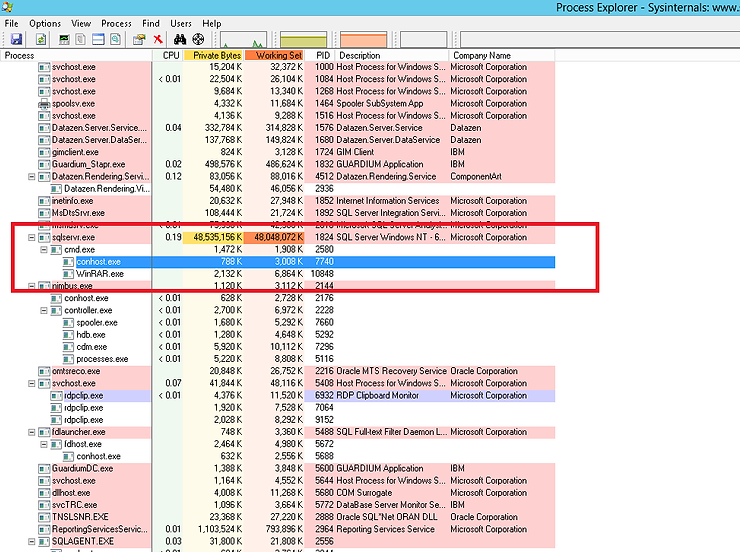
Task: Click the Save toolbar icon
Action: click(x=17, y=39)
